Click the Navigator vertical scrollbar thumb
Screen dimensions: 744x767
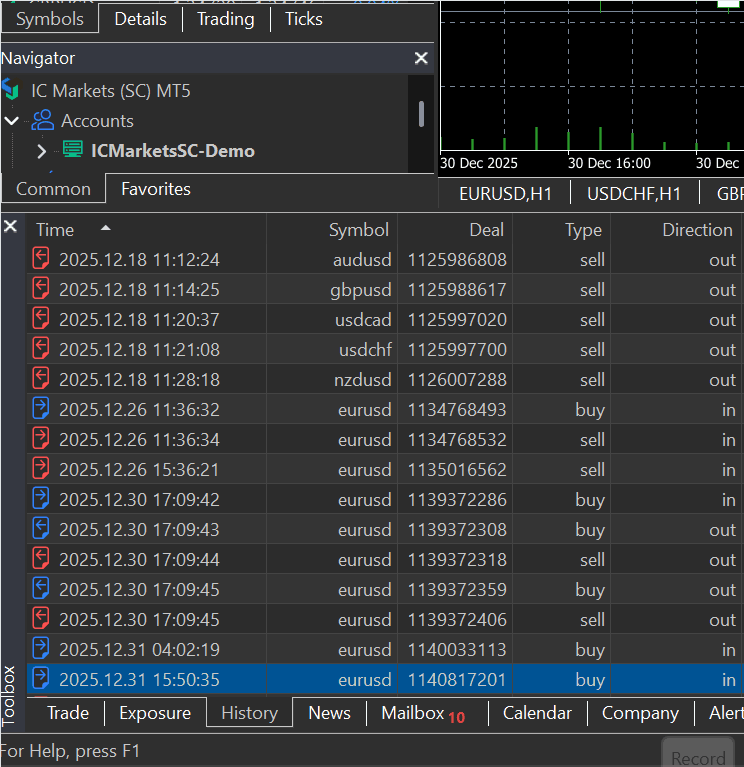tap(421, 114)
